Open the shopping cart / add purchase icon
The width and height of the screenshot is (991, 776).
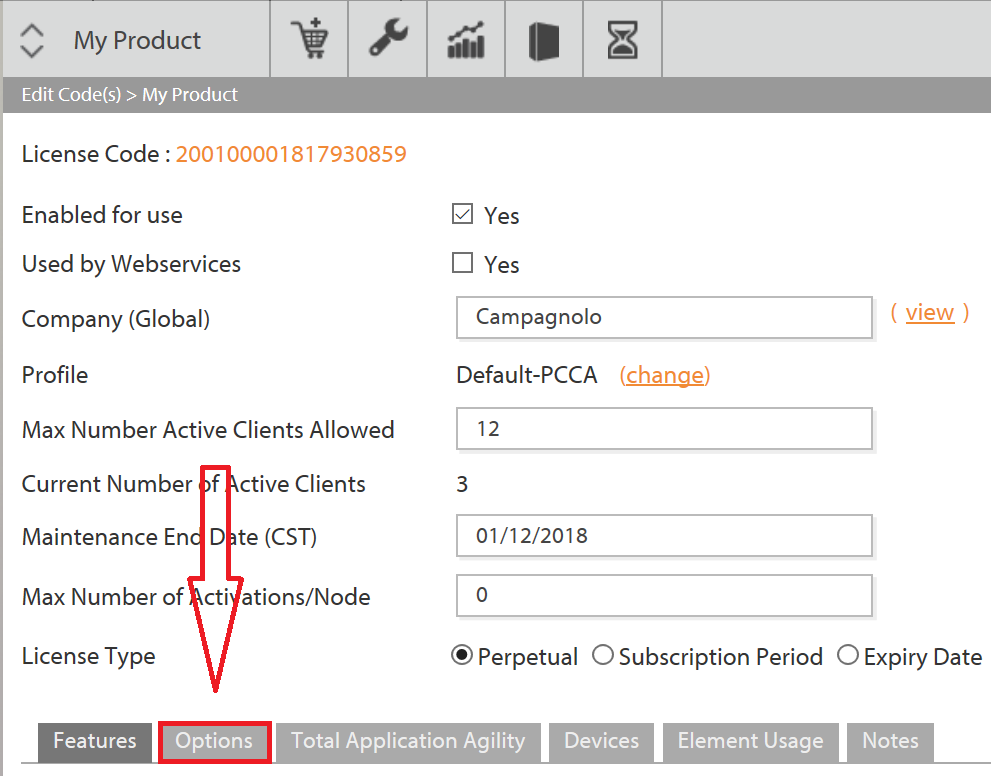coord(309,38)
